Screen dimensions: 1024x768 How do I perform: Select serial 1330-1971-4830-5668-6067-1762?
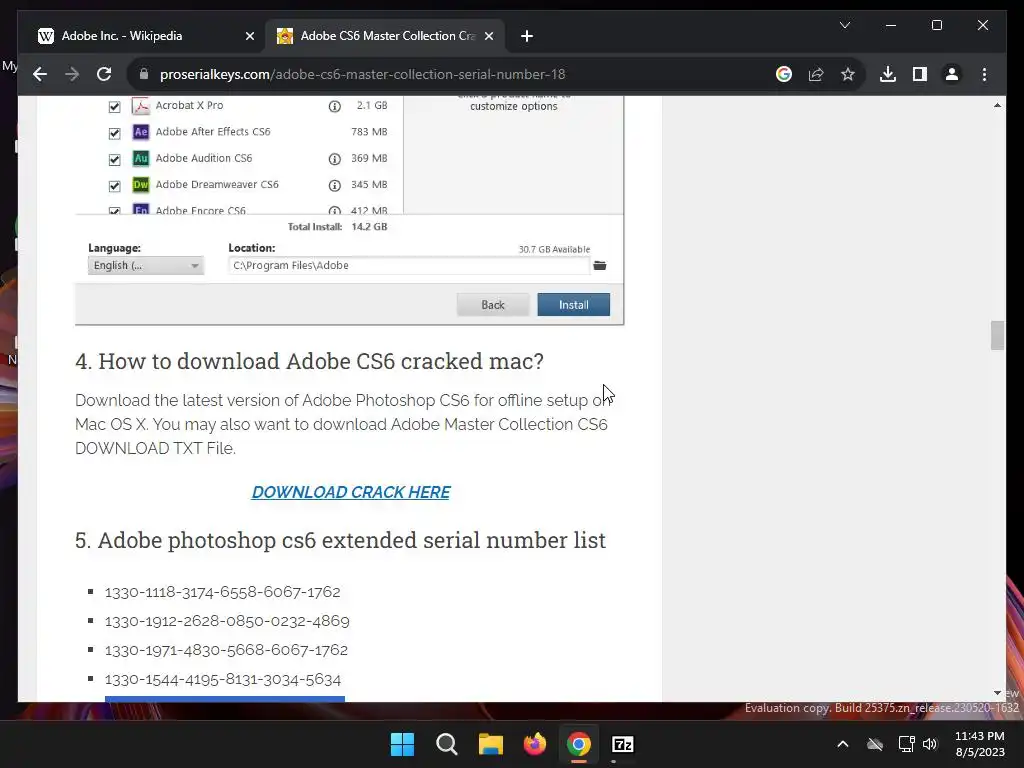pyautogui.click(x=226, y=650)
